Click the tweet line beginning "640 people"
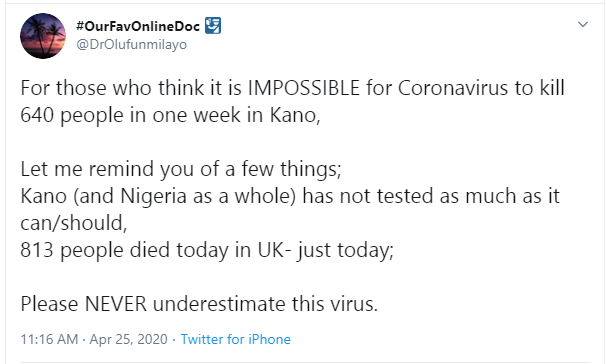This screenshot has height=364, width=606. 170,115
